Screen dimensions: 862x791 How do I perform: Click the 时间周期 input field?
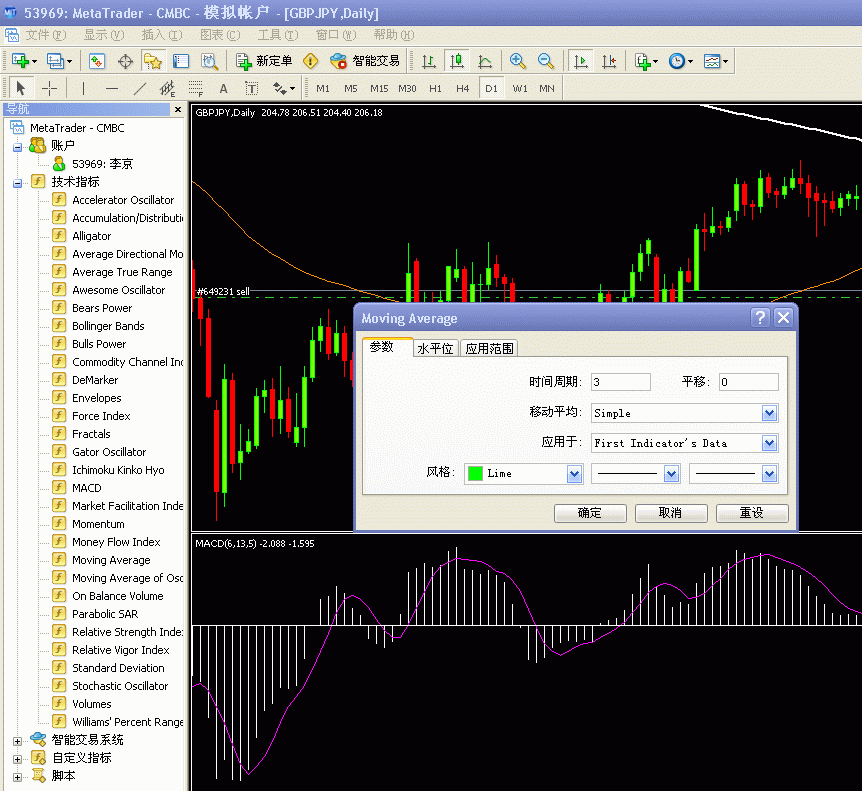click(x=620, y=382)
